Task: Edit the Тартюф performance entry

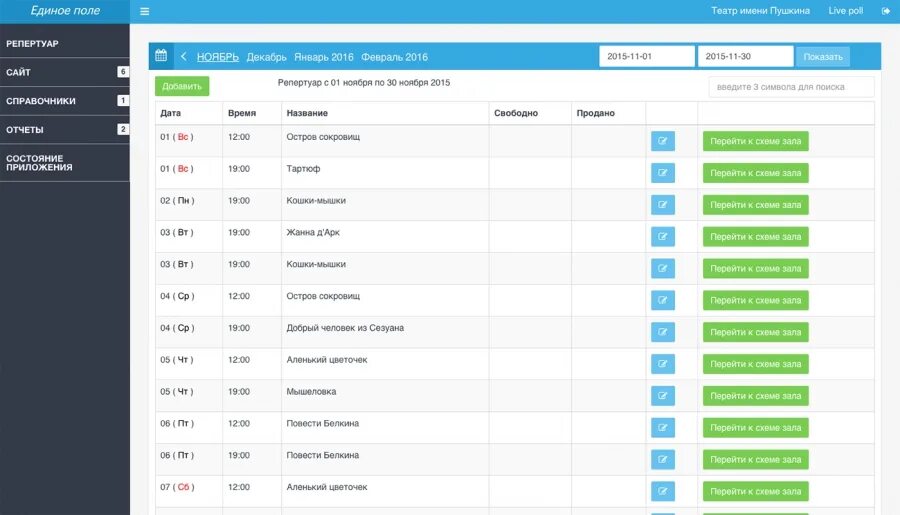Action: click(662, 173)
